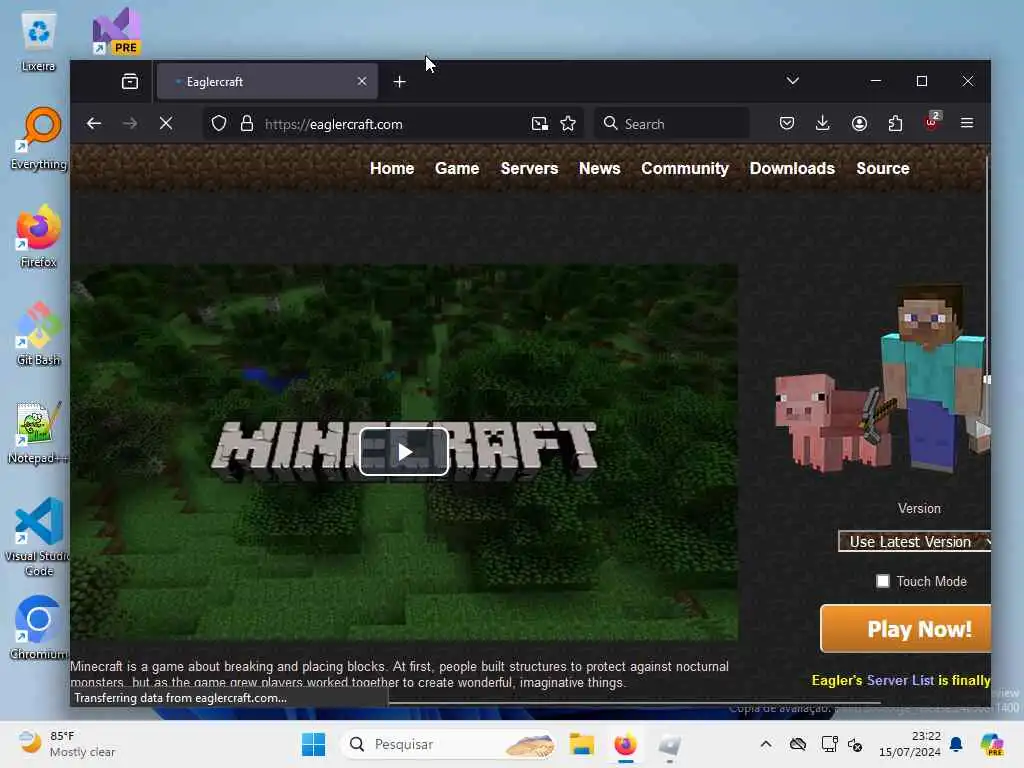Image resolution: width=1024 pixels, height=768 pixels.
Task: Open the Game menu item
Action: point(457,168)
